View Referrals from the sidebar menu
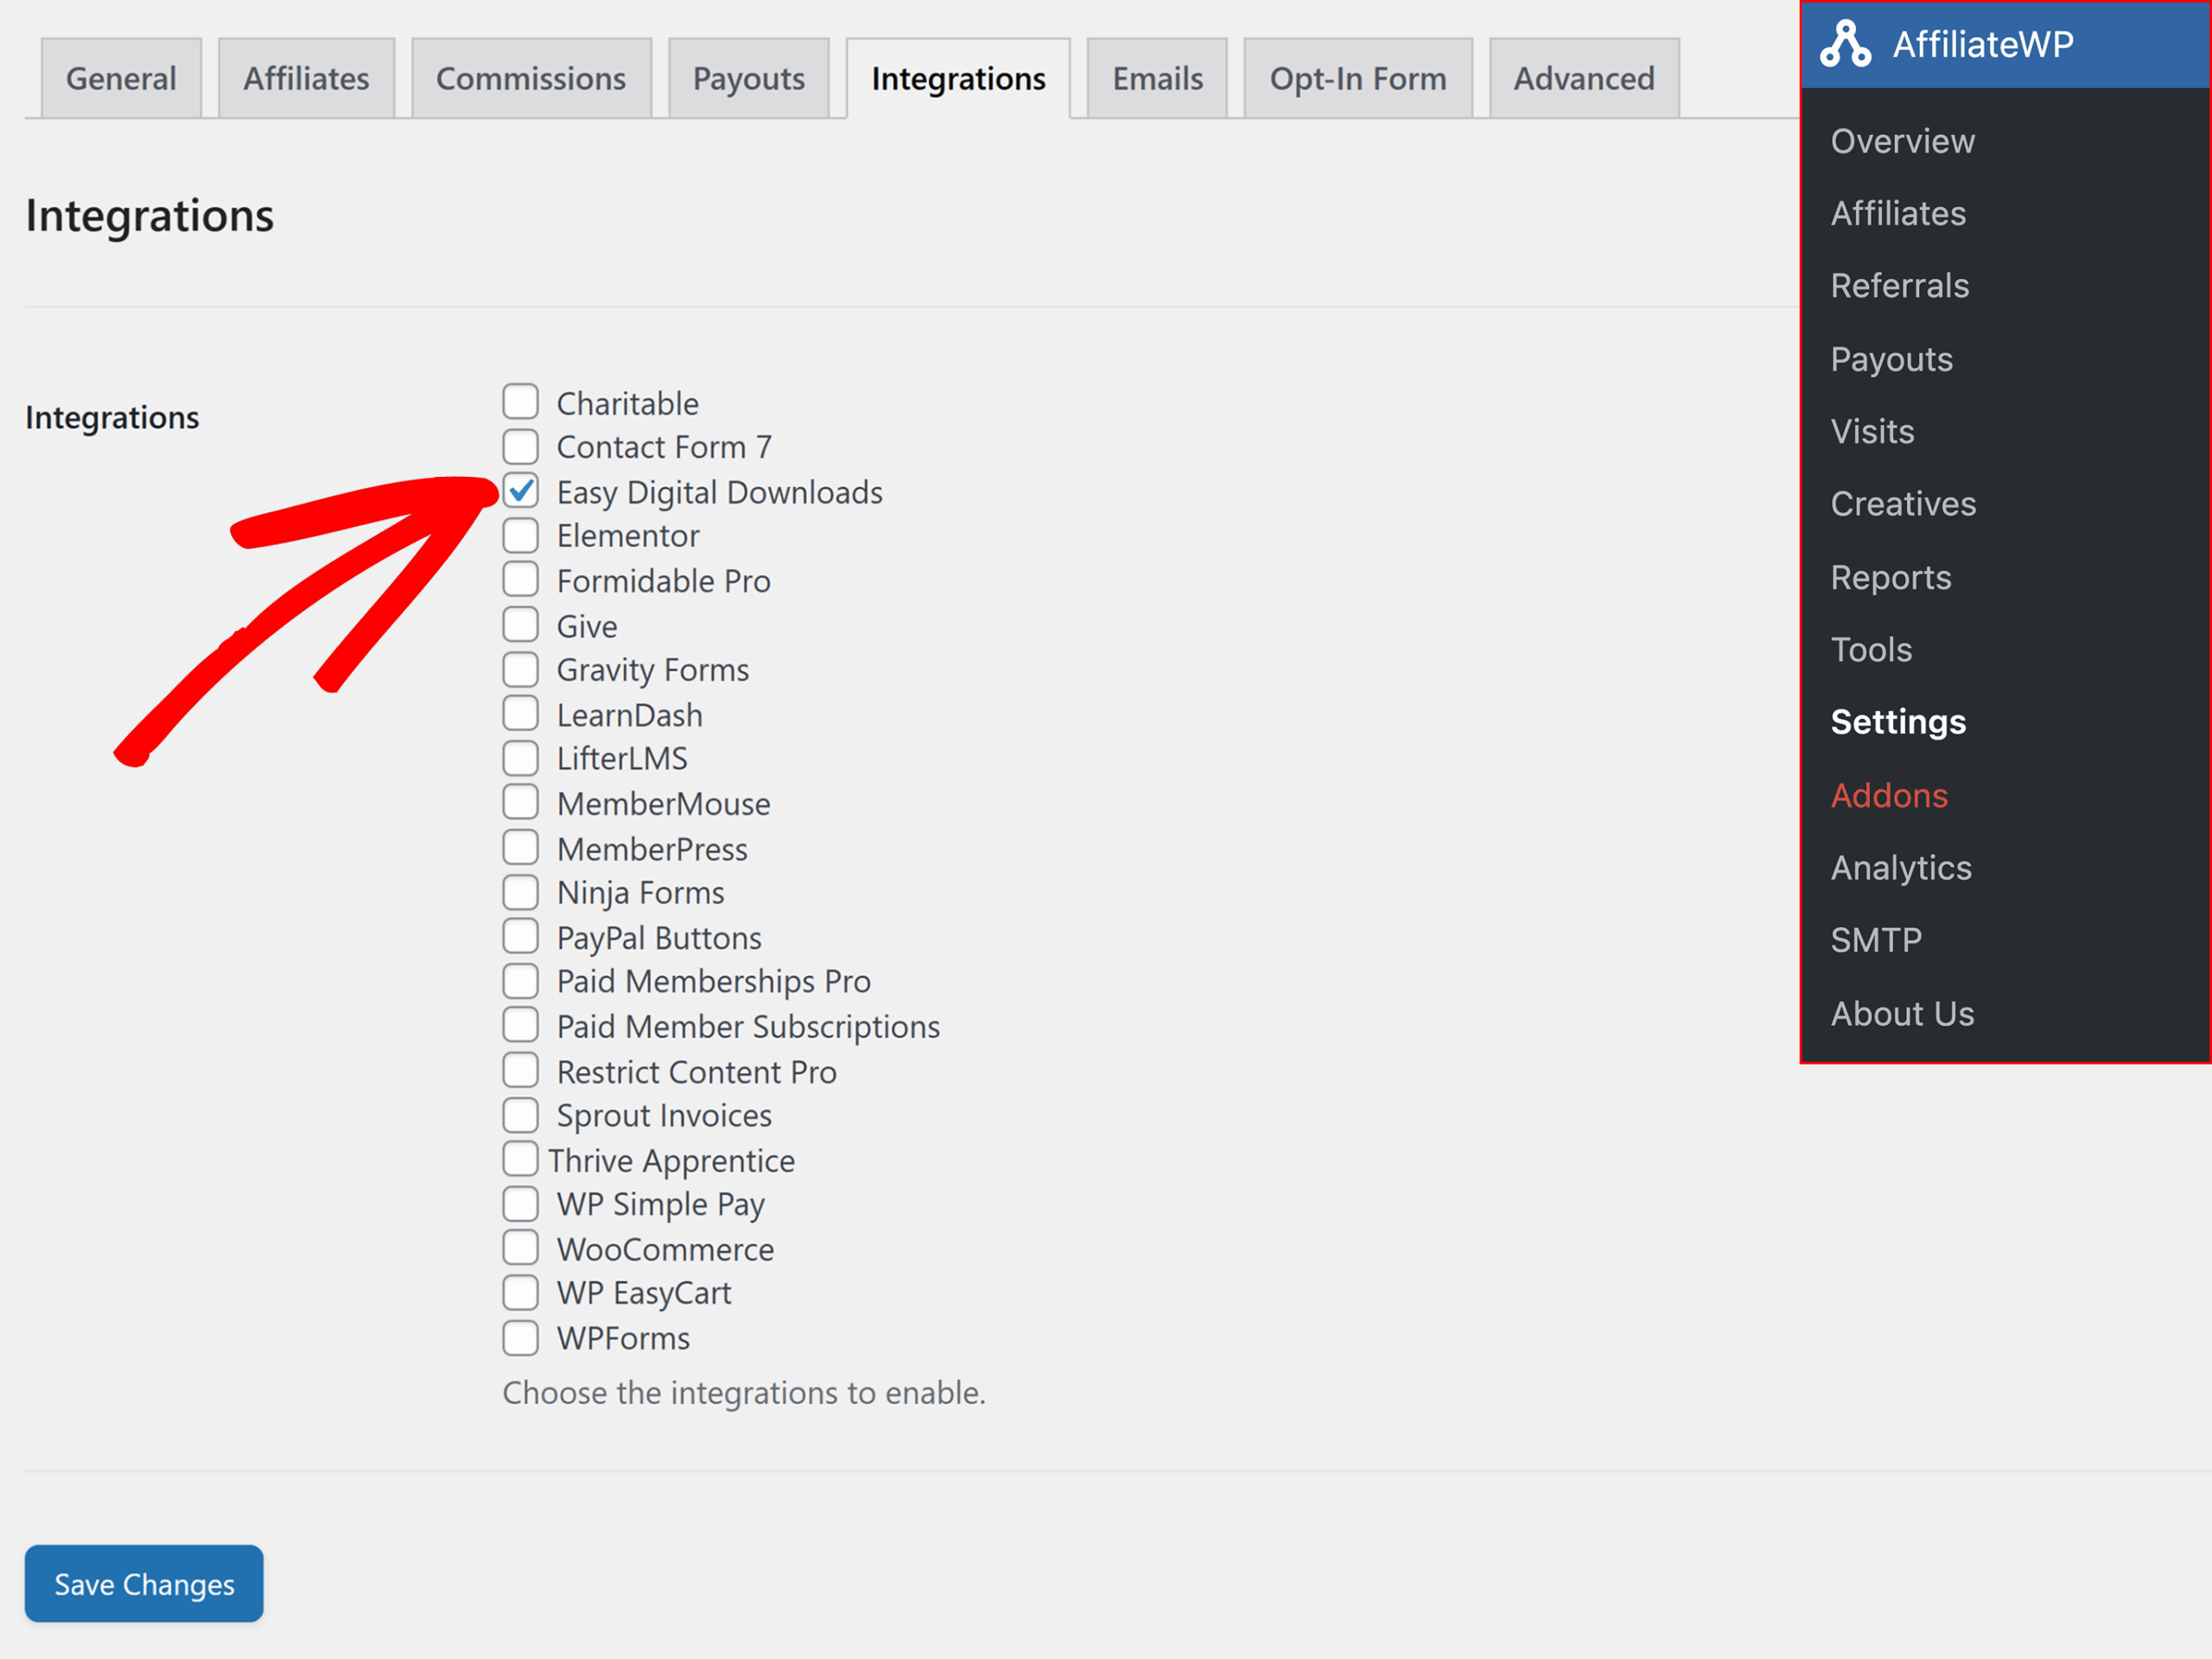 point(1899,285)
